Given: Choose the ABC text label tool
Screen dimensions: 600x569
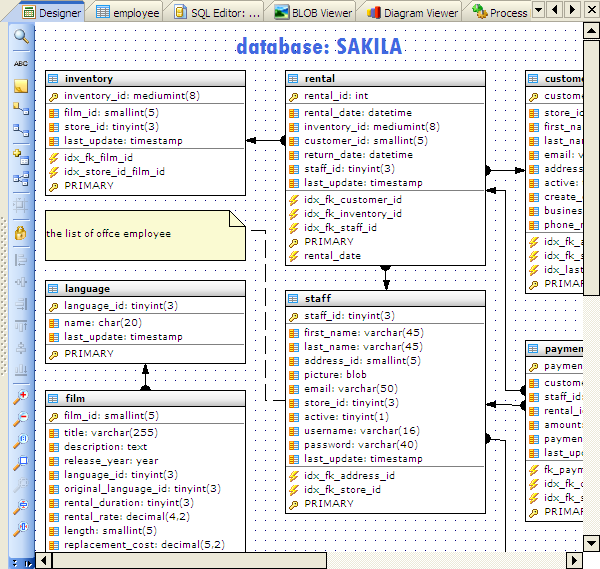Looking at the screenshot, I should [21, 64].
